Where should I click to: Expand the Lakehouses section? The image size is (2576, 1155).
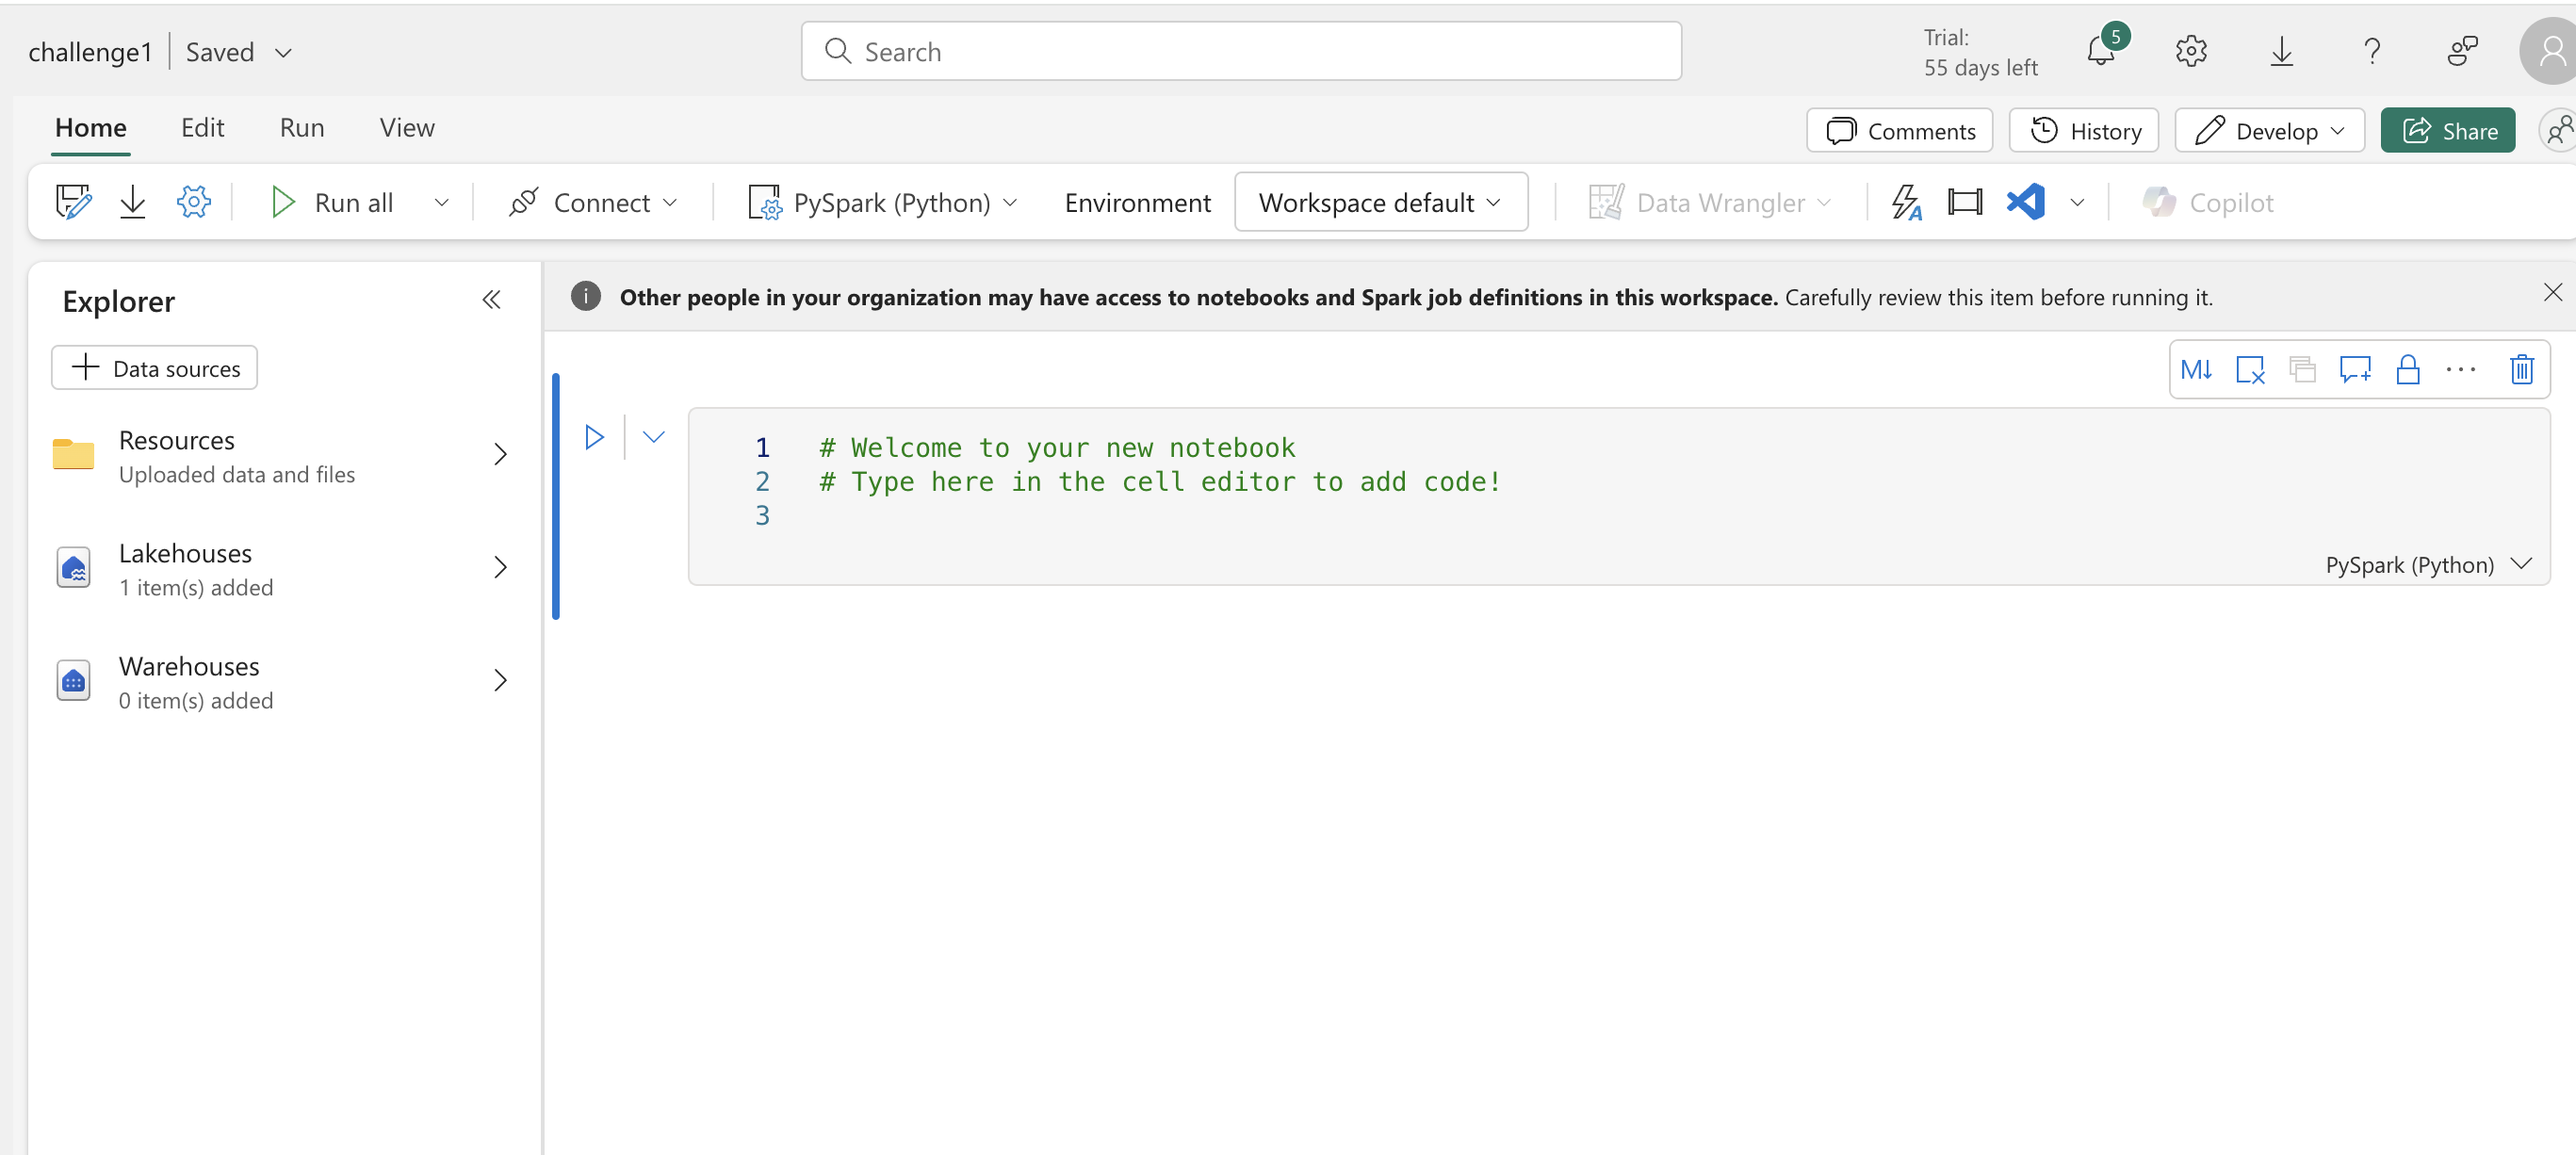tap(500, 568)
